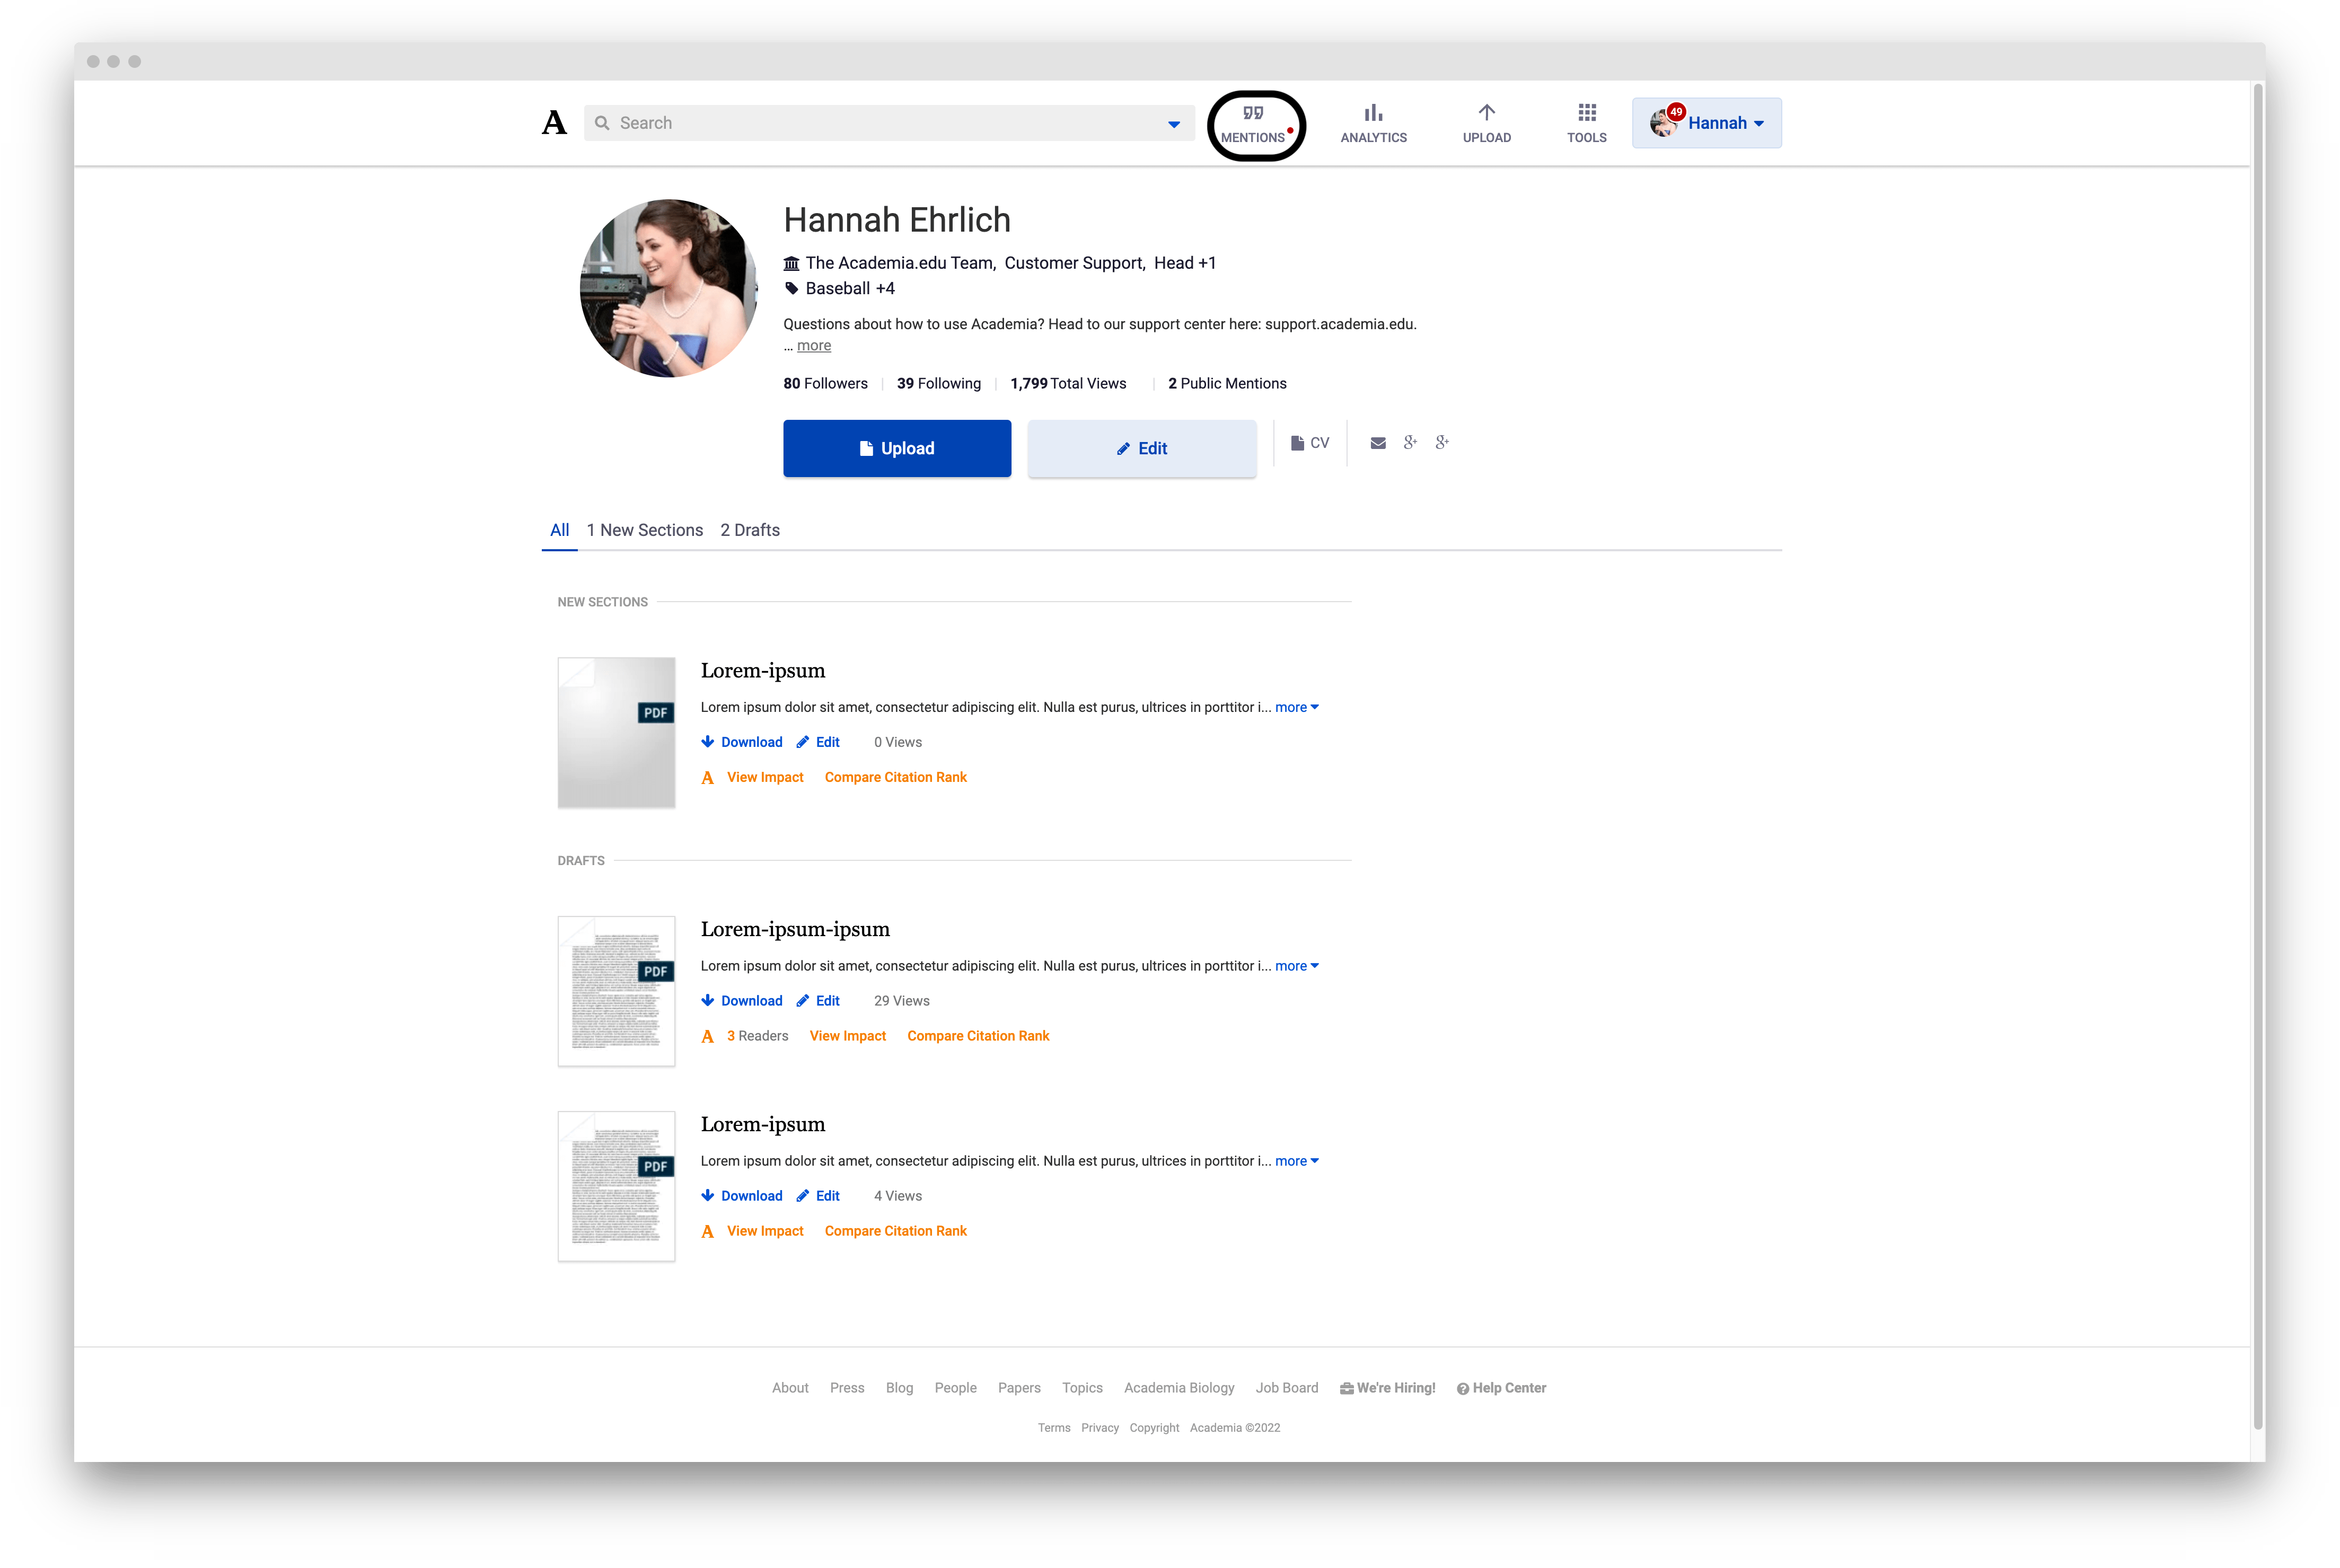The width and height of the screenshot is (2340, 1568).
Task: Click the first Google Plus icon
Action: point(1410,442)
